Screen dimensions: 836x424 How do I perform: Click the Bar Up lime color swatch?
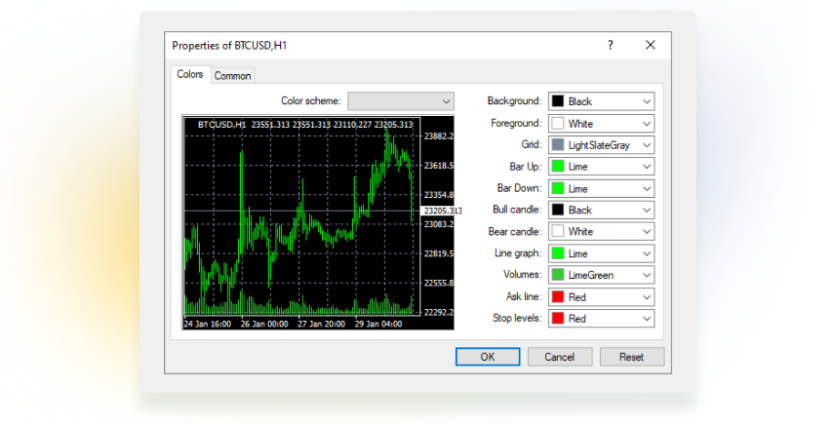[x=557, y=166]
